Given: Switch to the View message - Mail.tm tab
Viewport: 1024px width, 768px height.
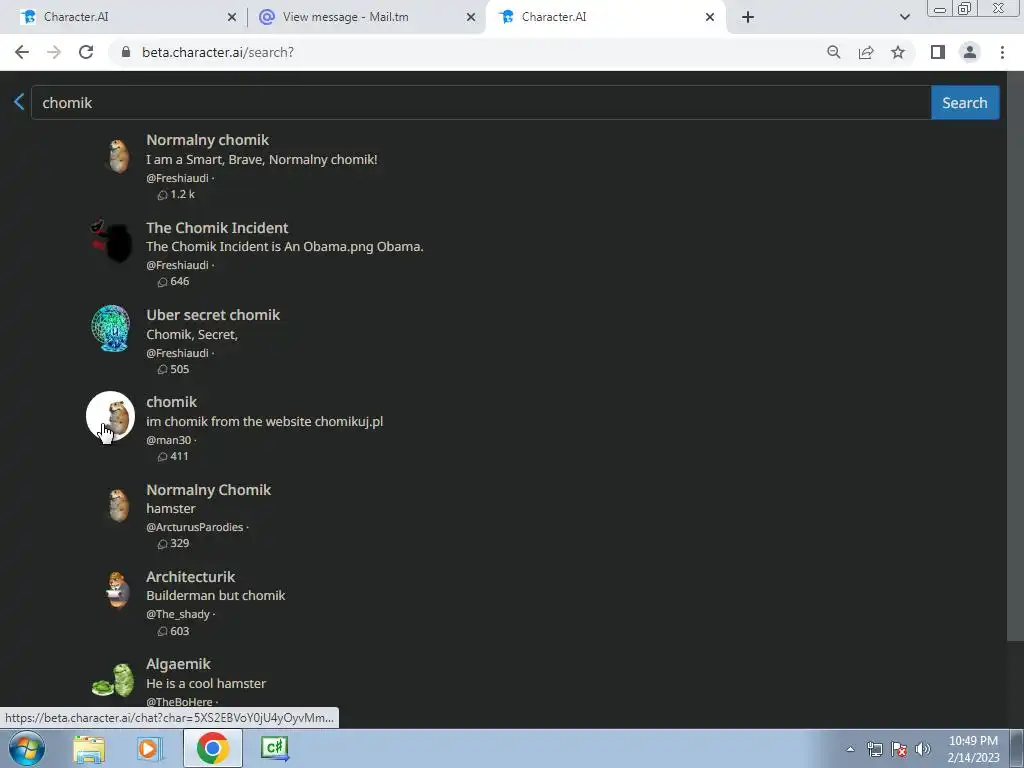Looking at the screenshot, I should tap(366, 17).
